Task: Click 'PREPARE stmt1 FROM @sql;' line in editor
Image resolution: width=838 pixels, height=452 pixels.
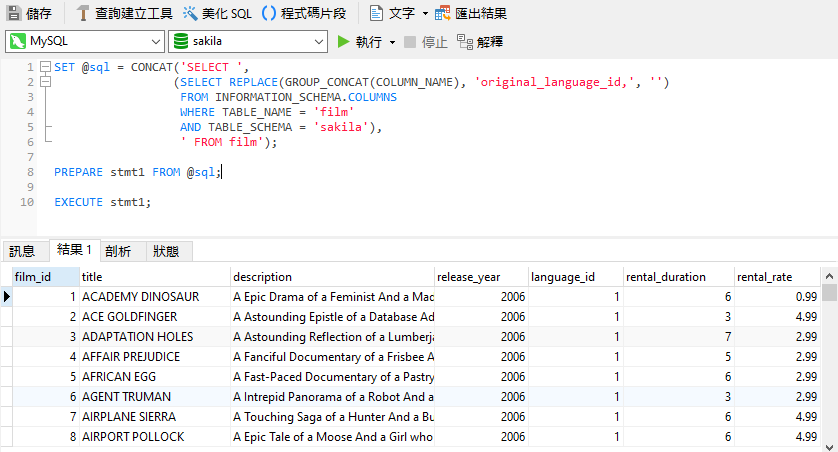Action: pyautogui.click(x=137, y=172)
